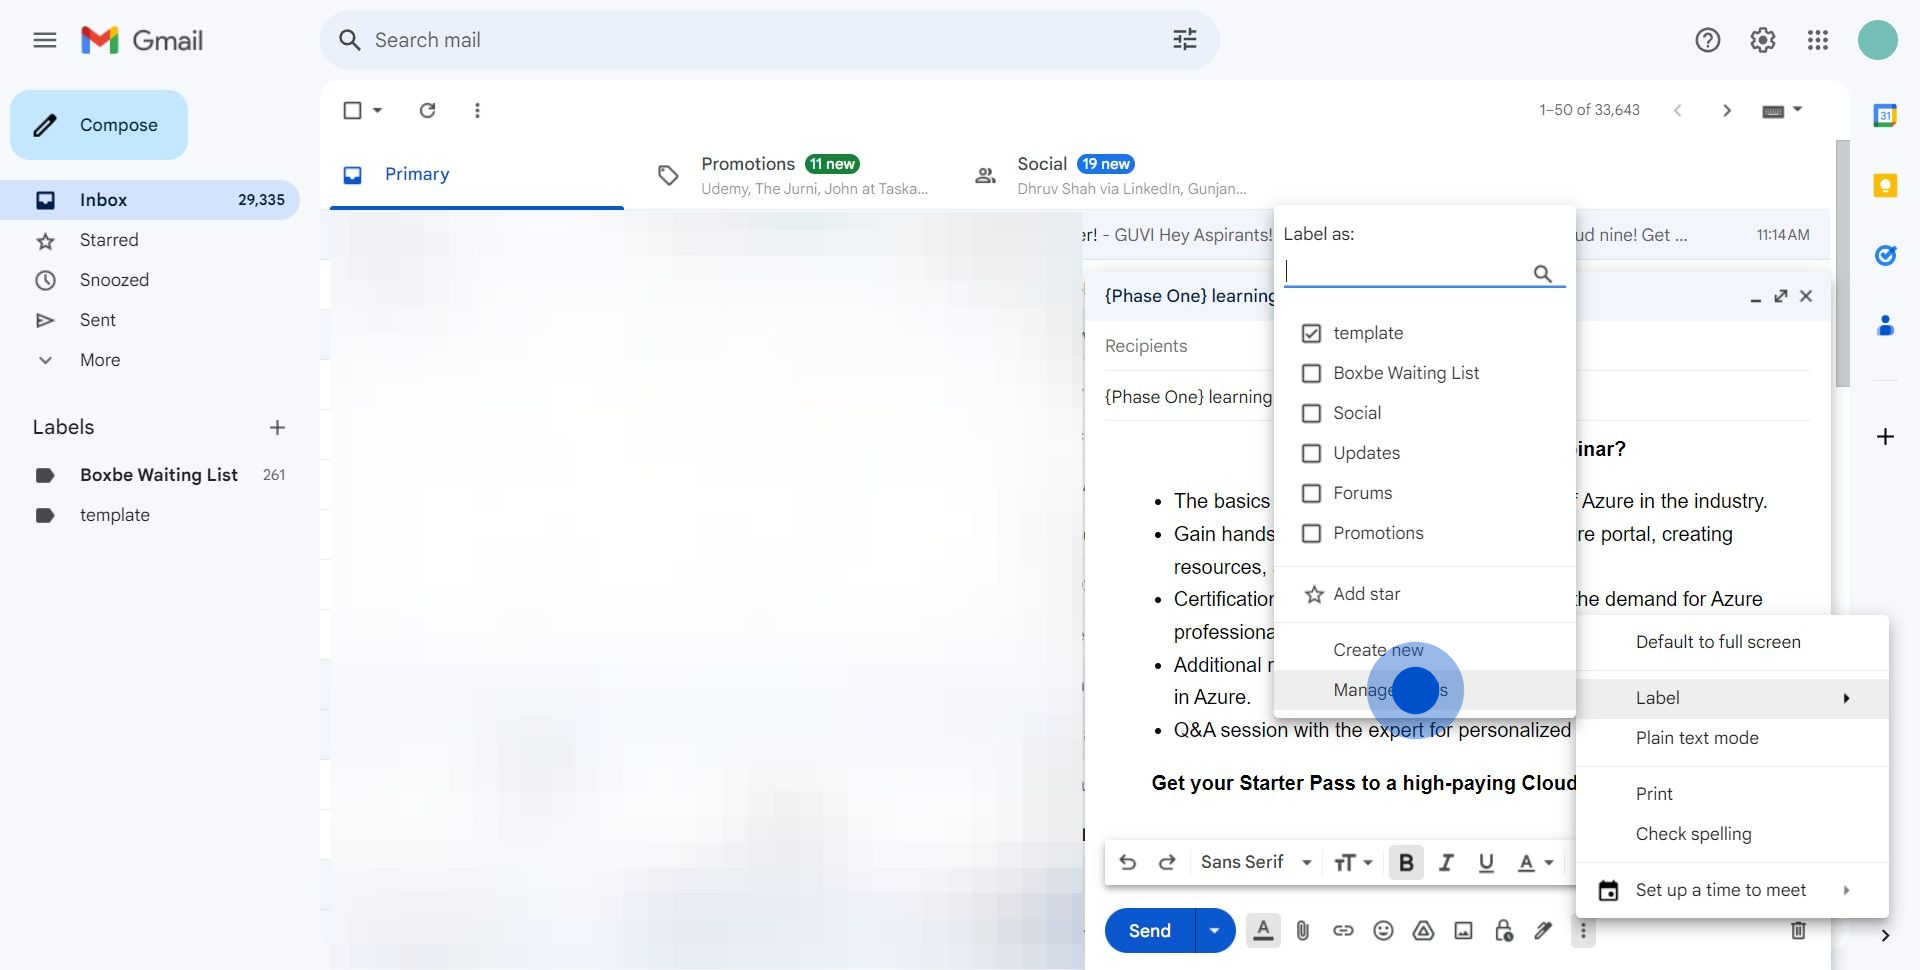Open the Google apps grid
1920x970 pixels.
tap(1818, 40)
